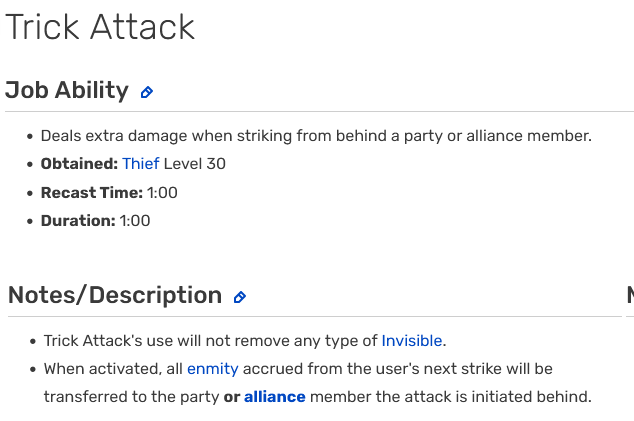
Task: Click the Trick Attack page title
Action: click(100, 27)
